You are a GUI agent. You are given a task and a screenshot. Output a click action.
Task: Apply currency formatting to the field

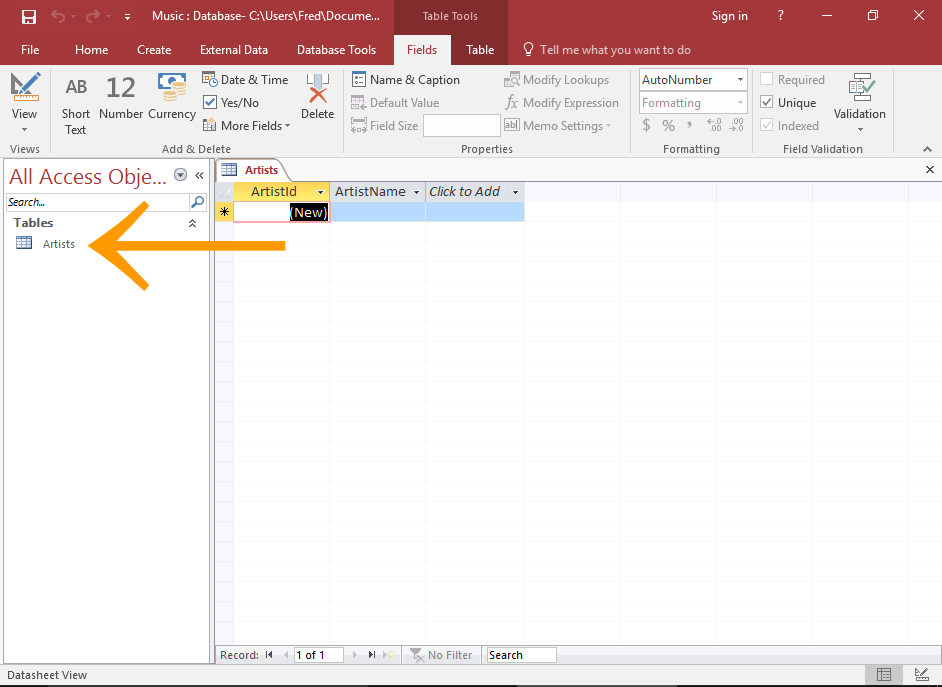(646, 125)
